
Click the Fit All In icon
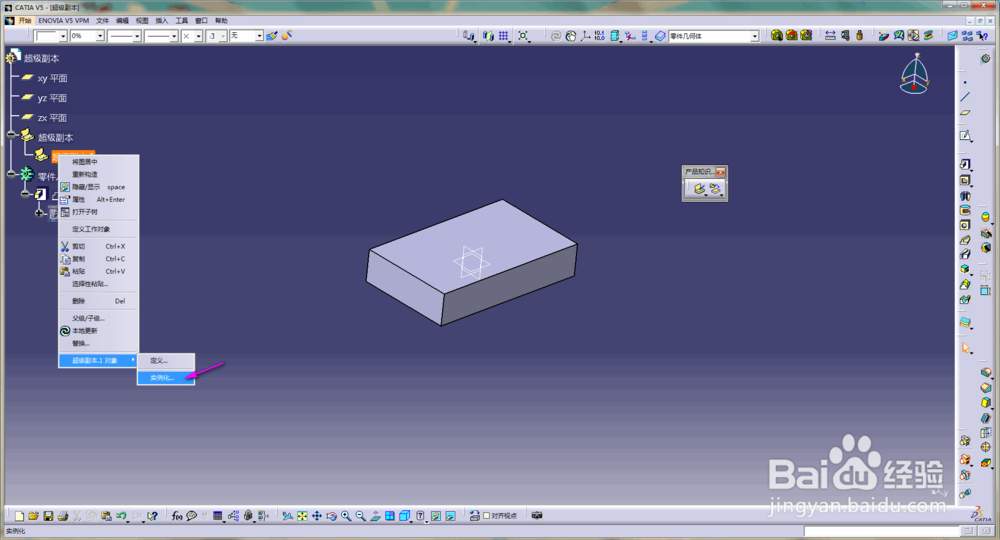(302, 516)
